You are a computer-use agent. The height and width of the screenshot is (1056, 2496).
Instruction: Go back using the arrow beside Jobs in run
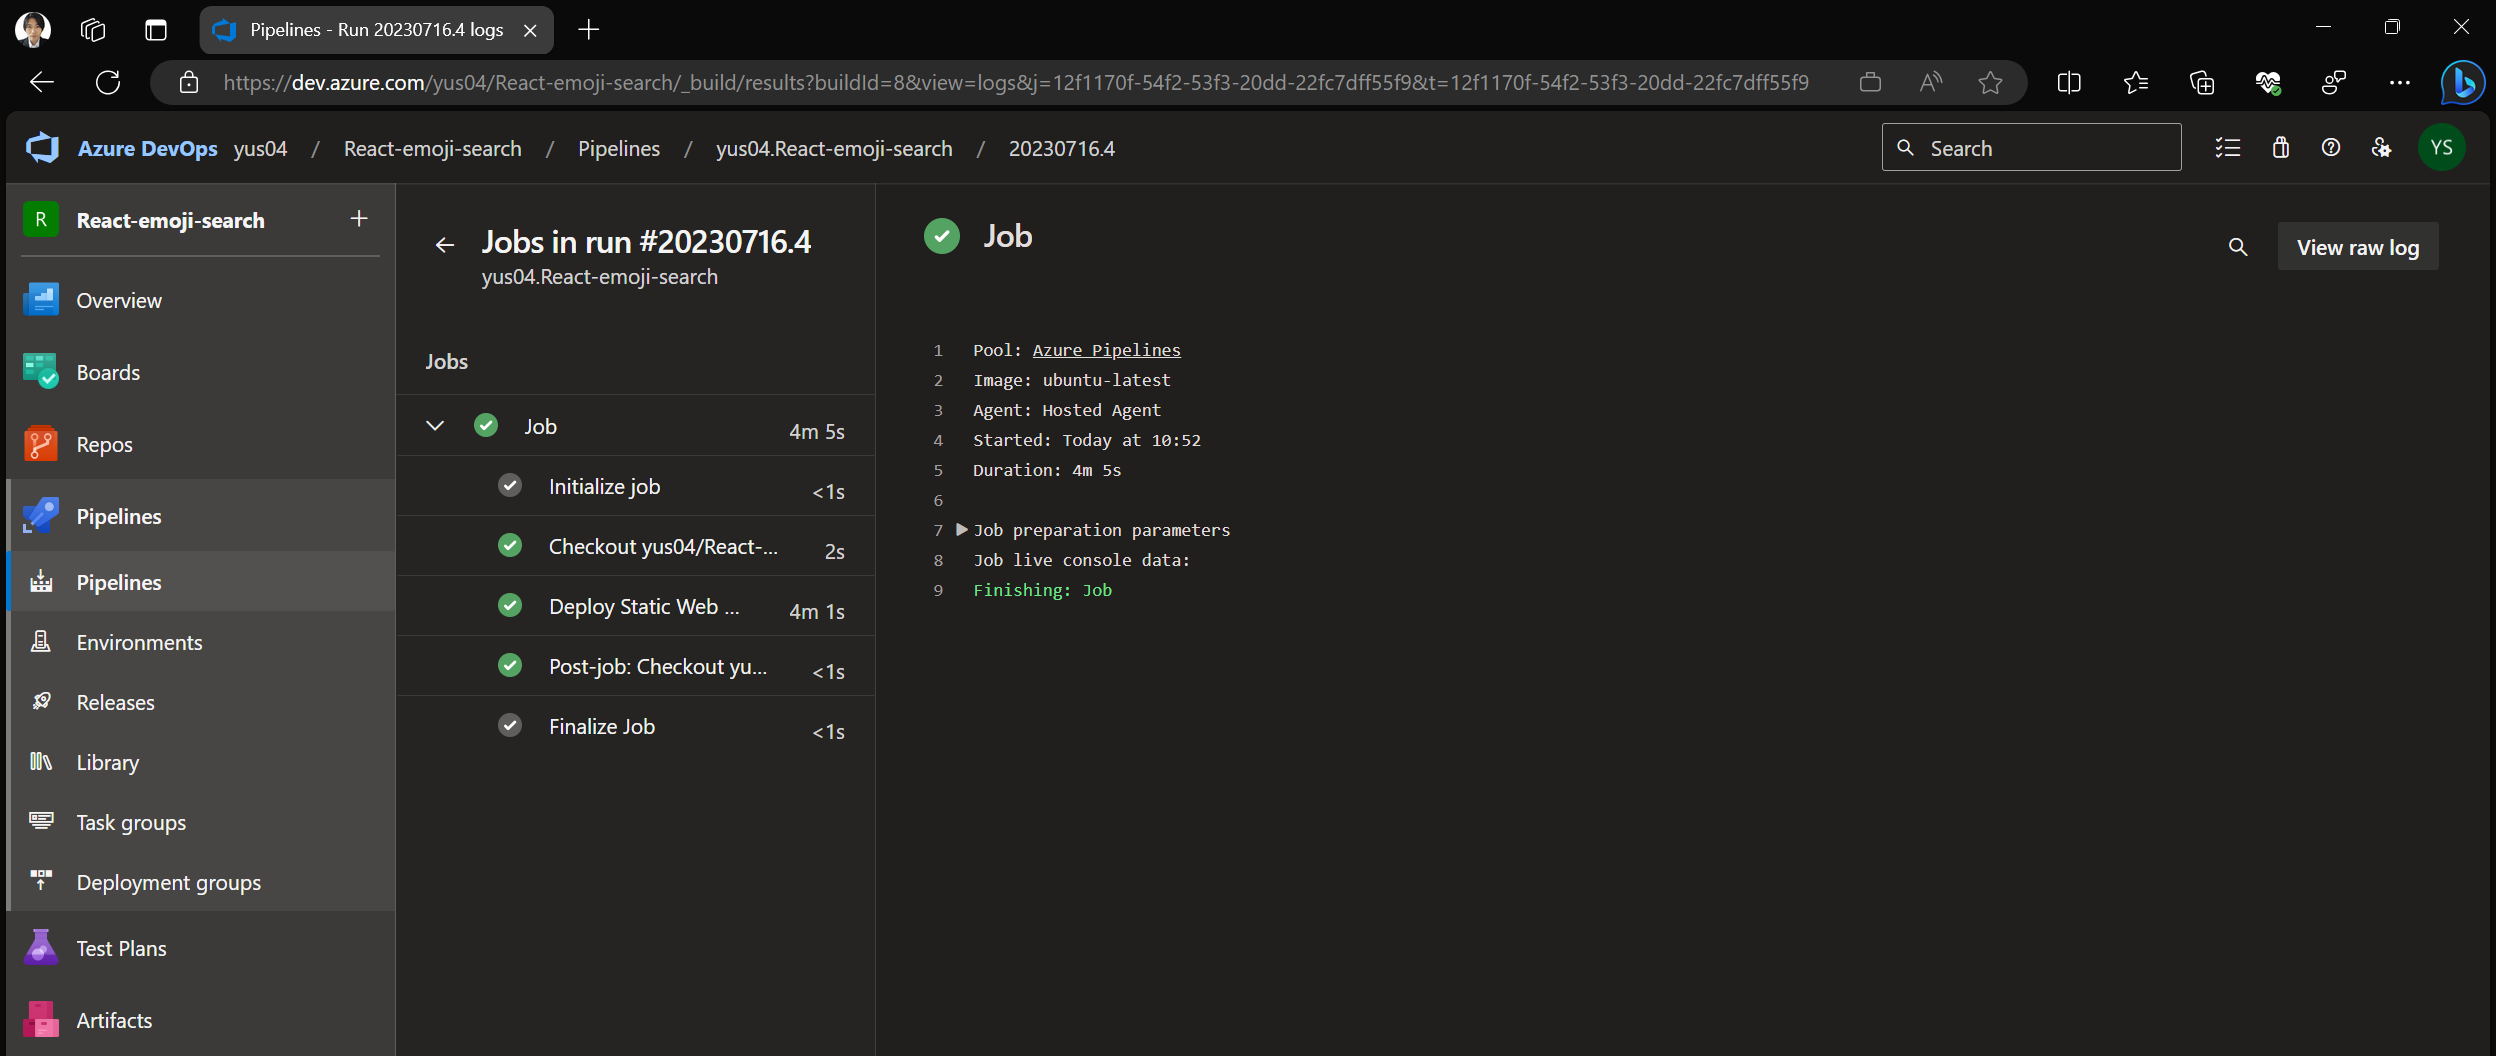[x=445, y=245]
